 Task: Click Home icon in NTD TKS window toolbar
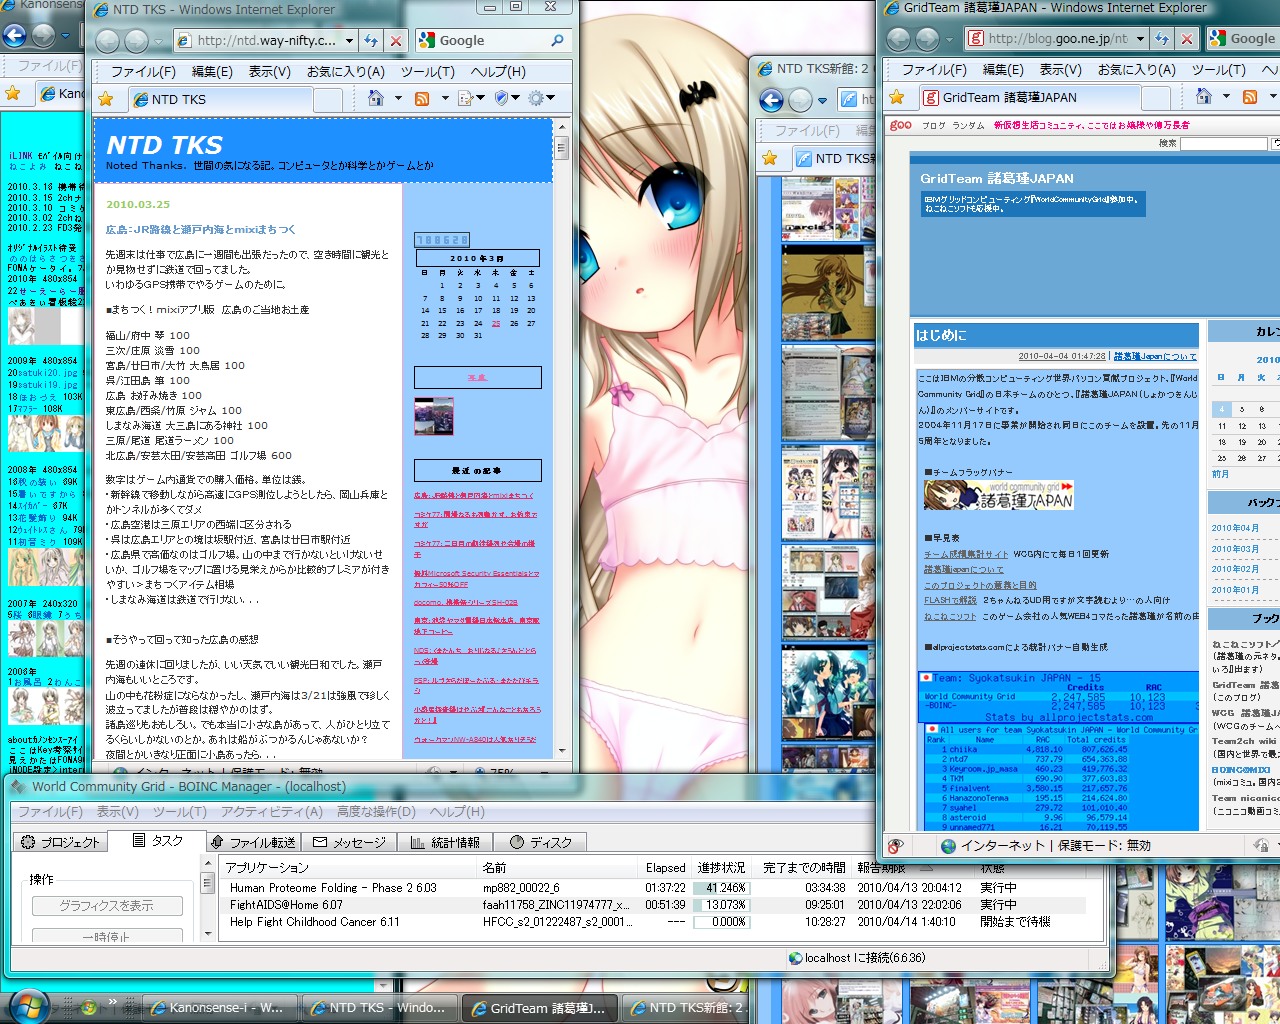(376, 98)
